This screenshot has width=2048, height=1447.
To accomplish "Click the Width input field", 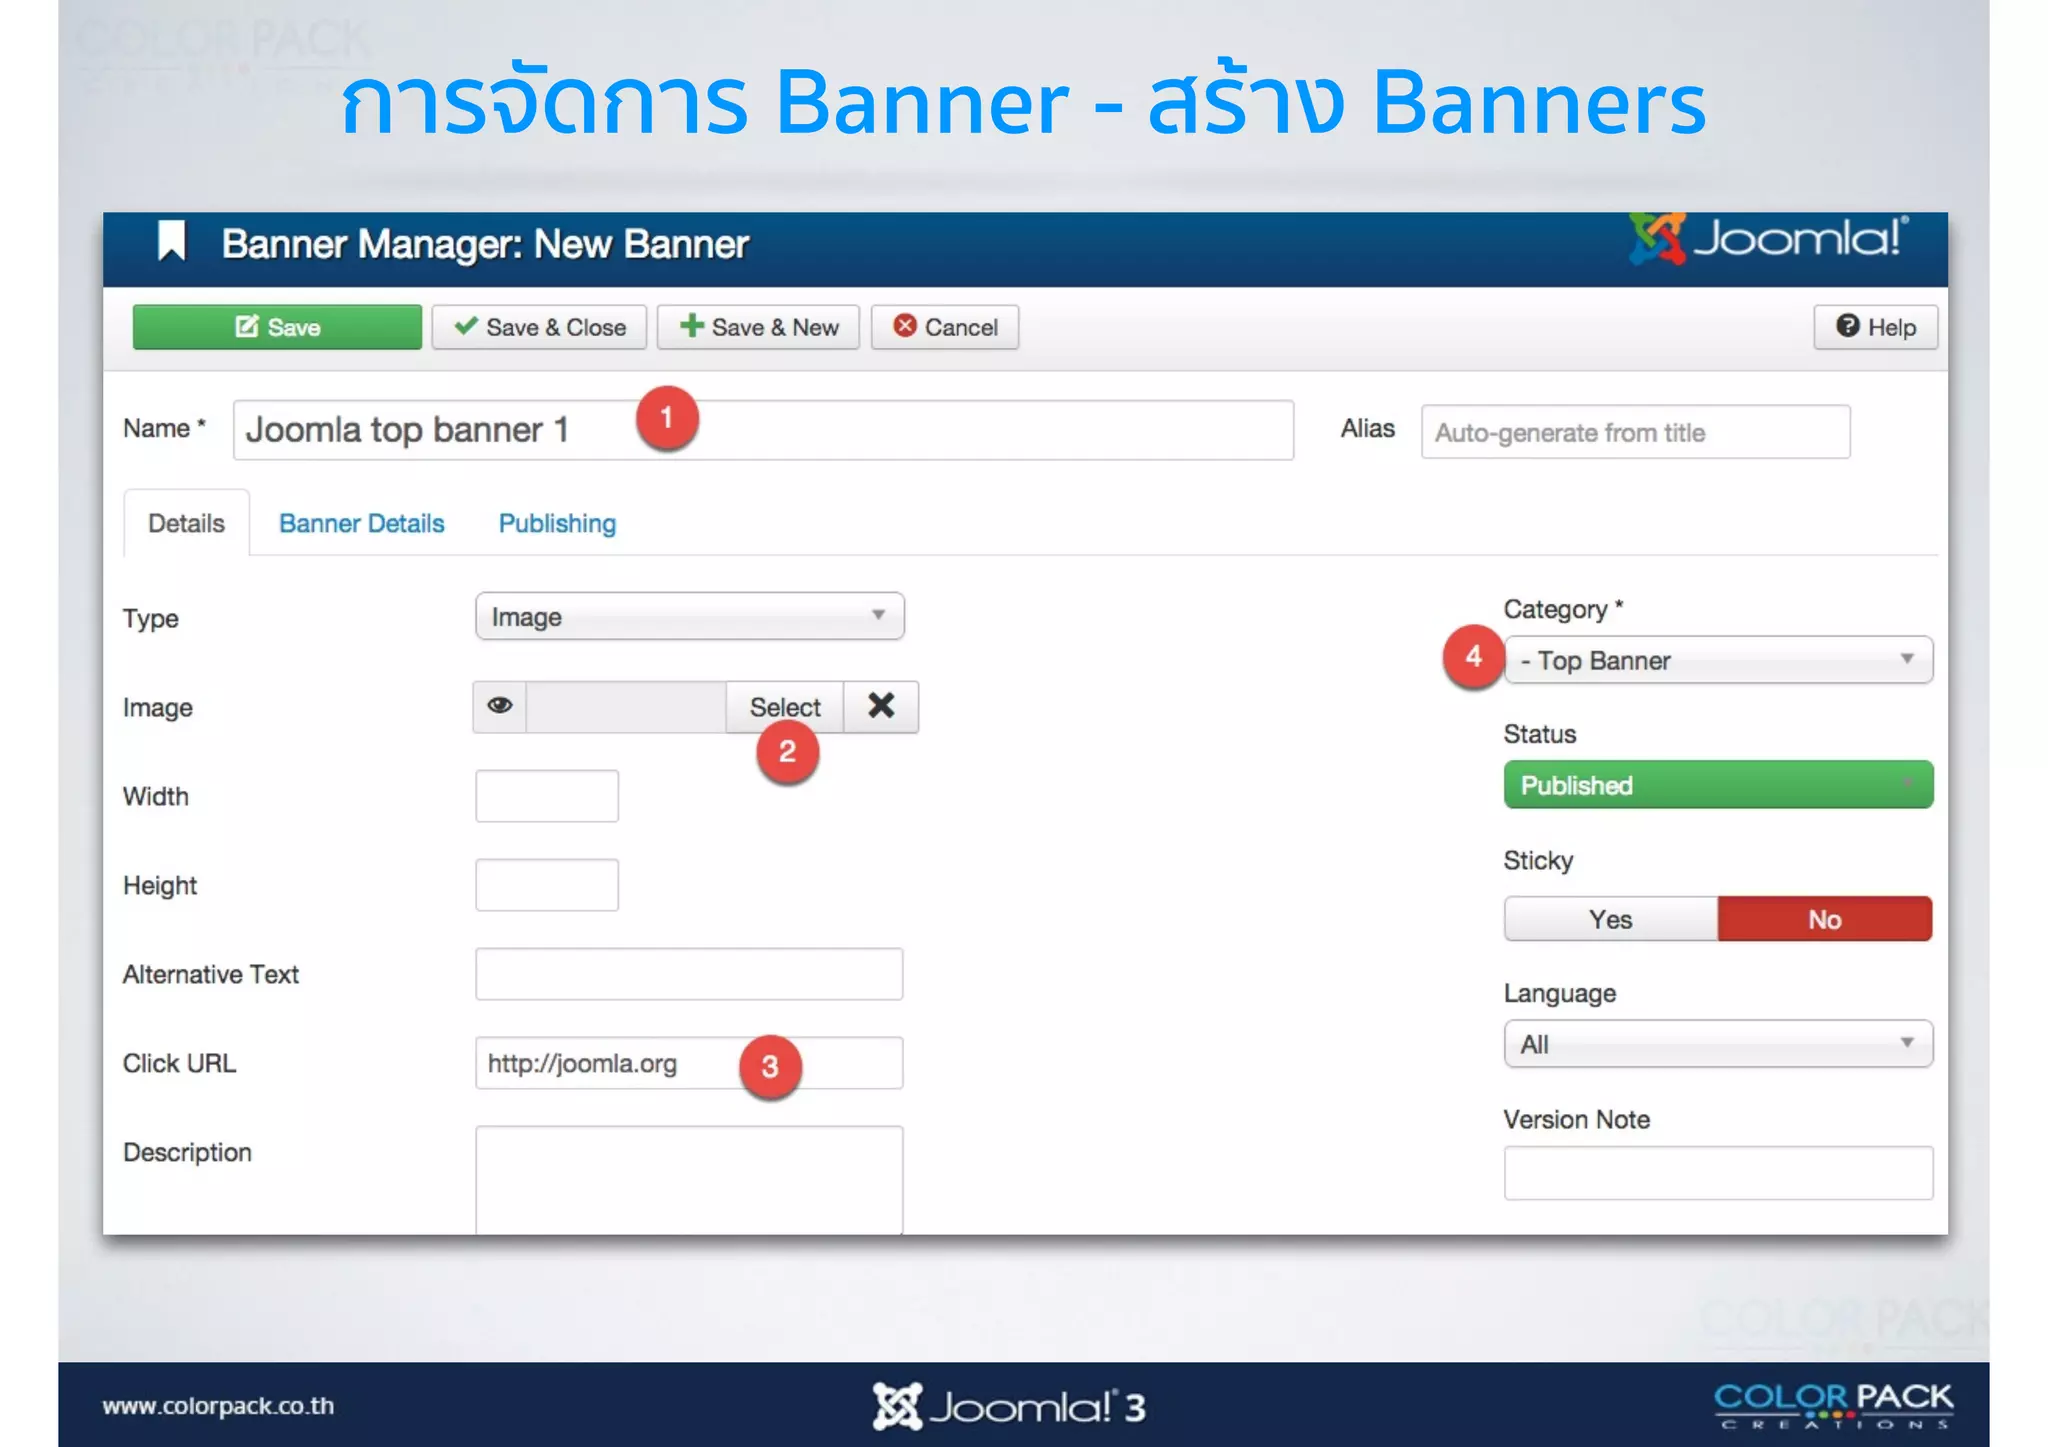I will click(547, 796).
